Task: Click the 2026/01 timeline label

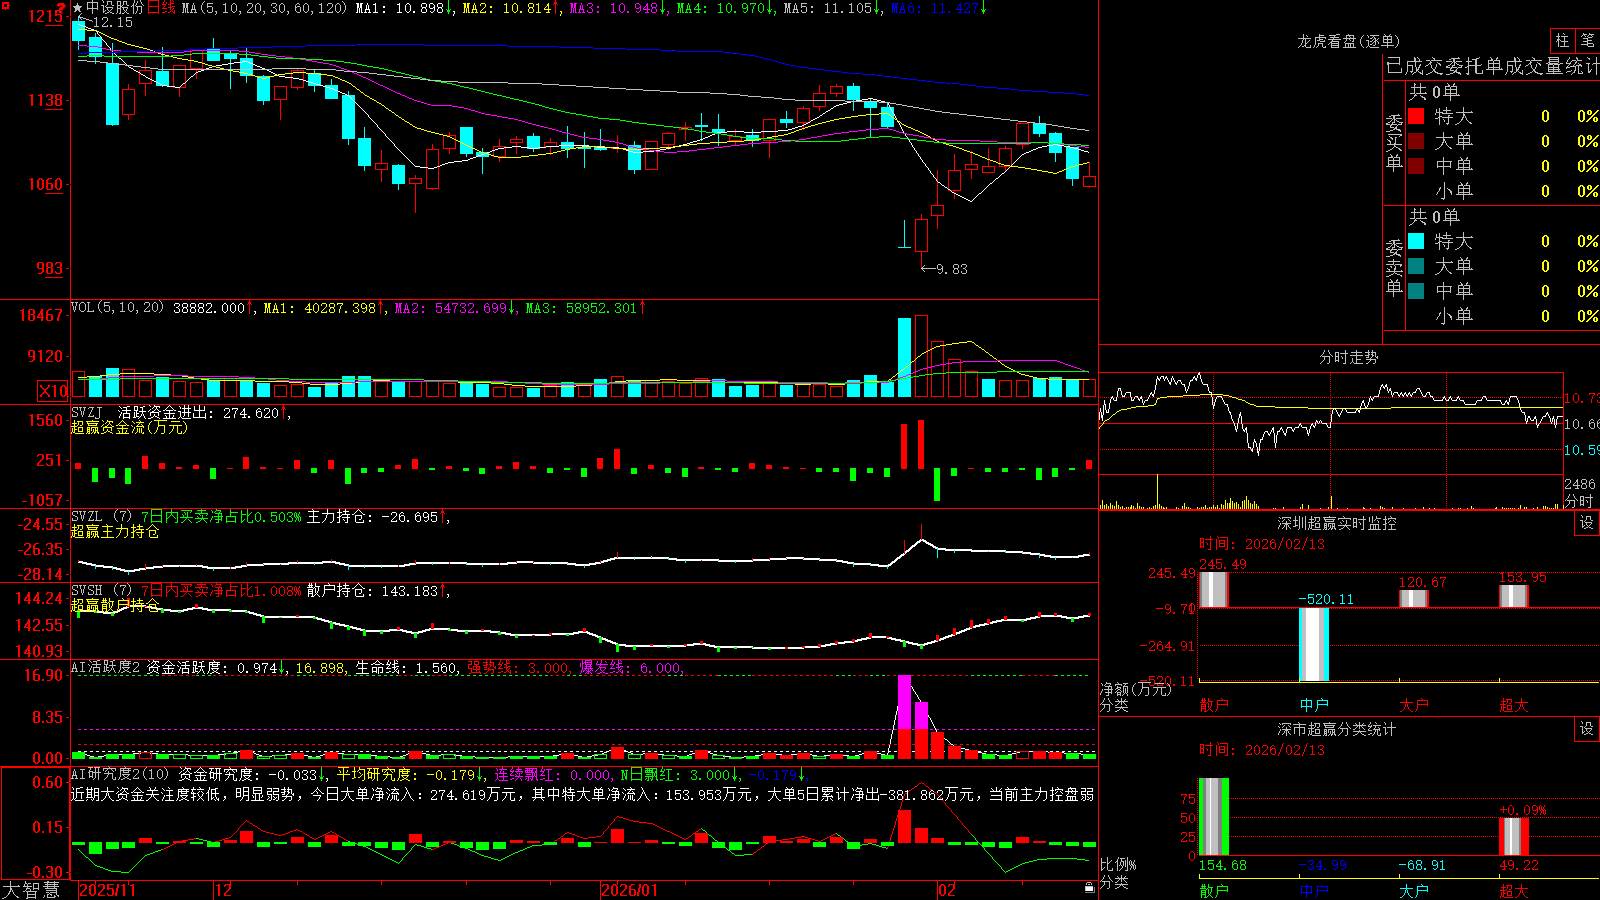Action: click(630, 890)
